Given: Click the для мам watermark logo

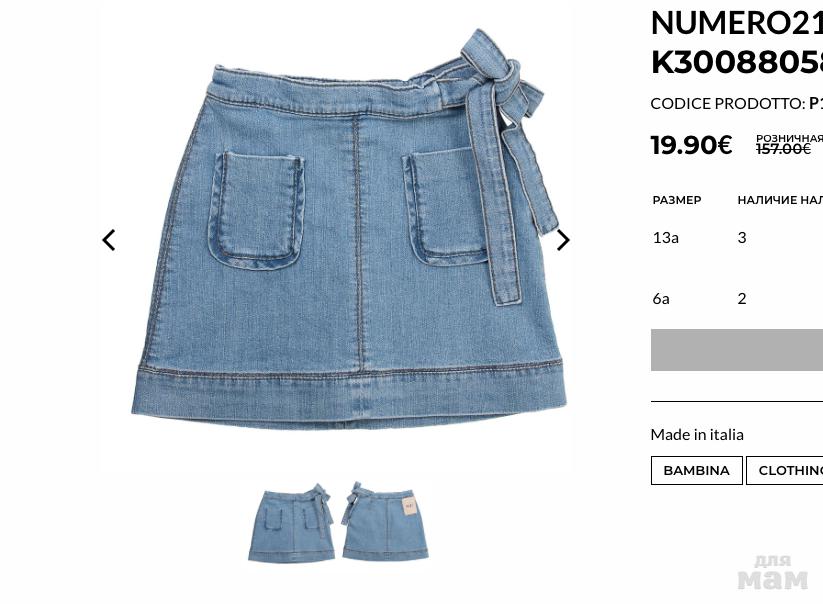Looking at the screenshot, I should [773, 573].
